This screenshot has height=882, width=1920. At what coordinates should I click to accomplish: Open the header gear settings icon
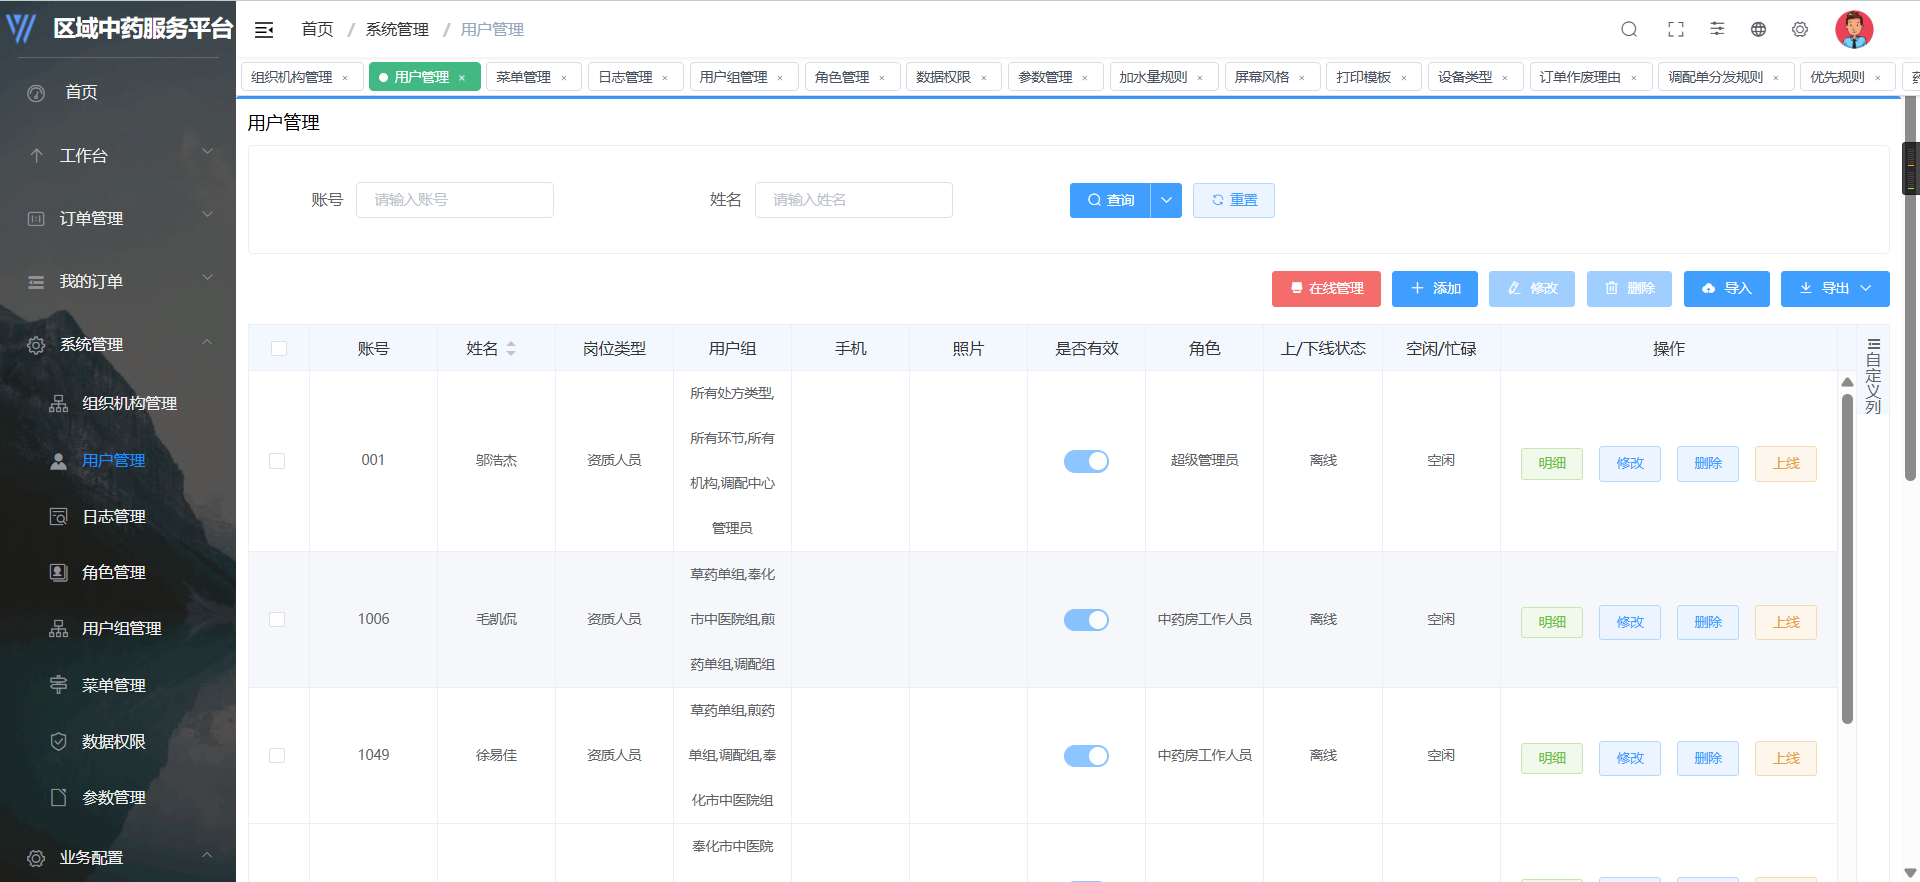point(1800,30)
